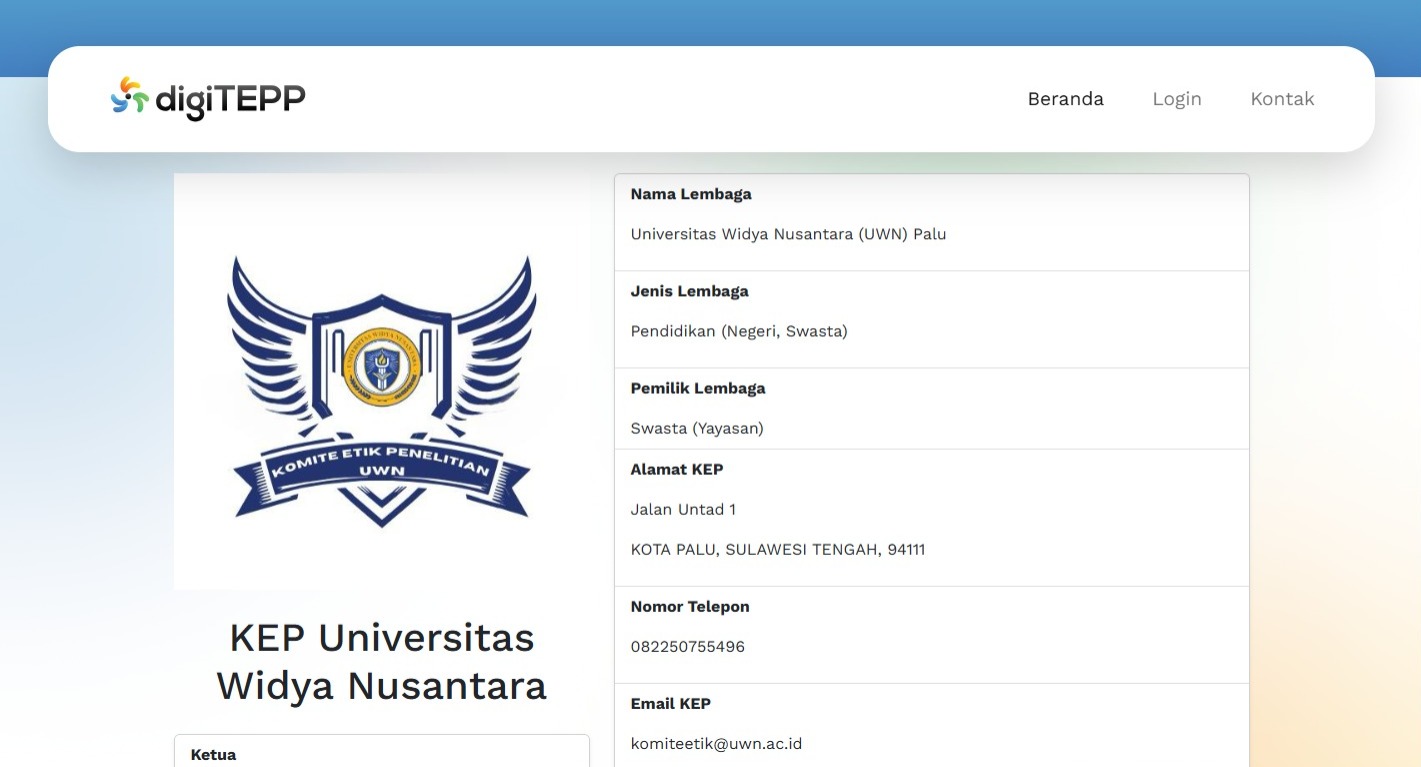Screen dimensions: 1421x767
Task: Click the Nama Lembaga label
Action: [x=691, y=194]
